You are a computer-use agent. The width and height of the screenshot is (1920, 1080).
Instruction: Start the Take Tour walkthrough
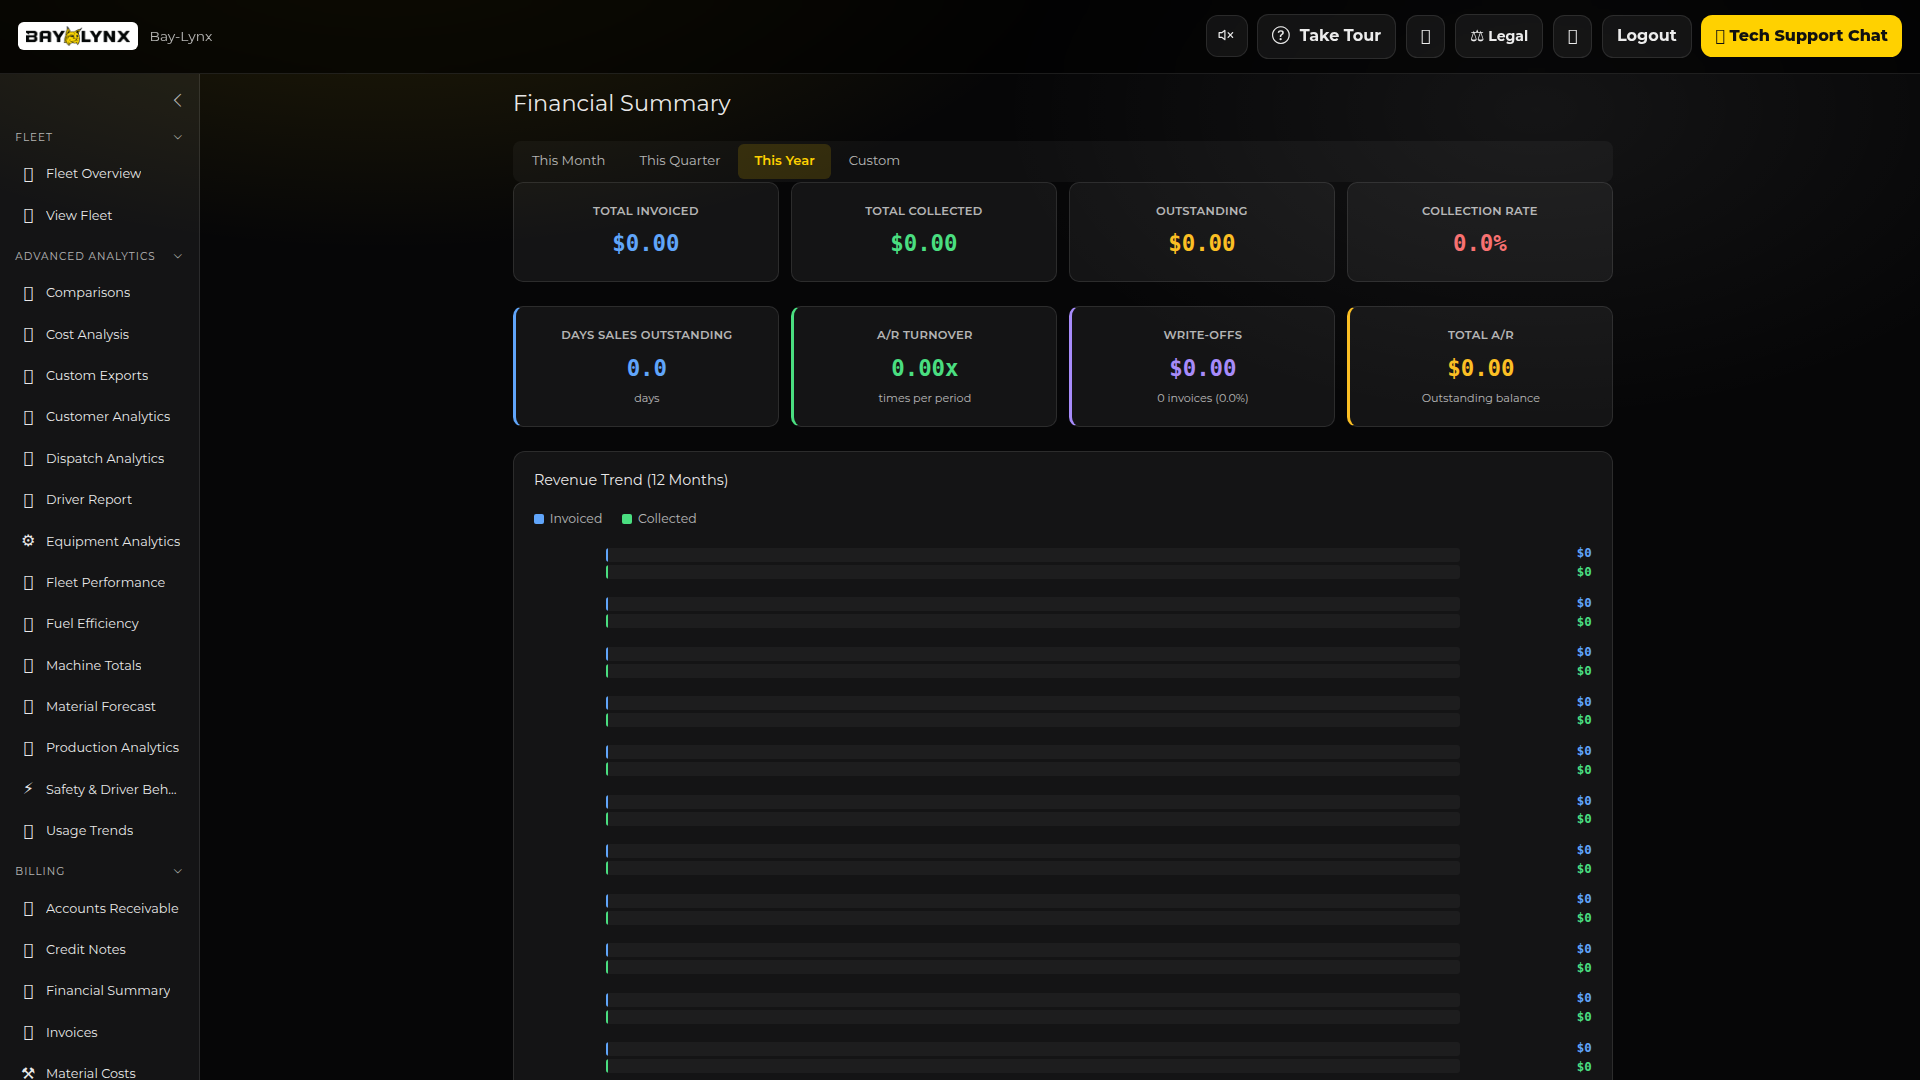(x=1326, y=35)
